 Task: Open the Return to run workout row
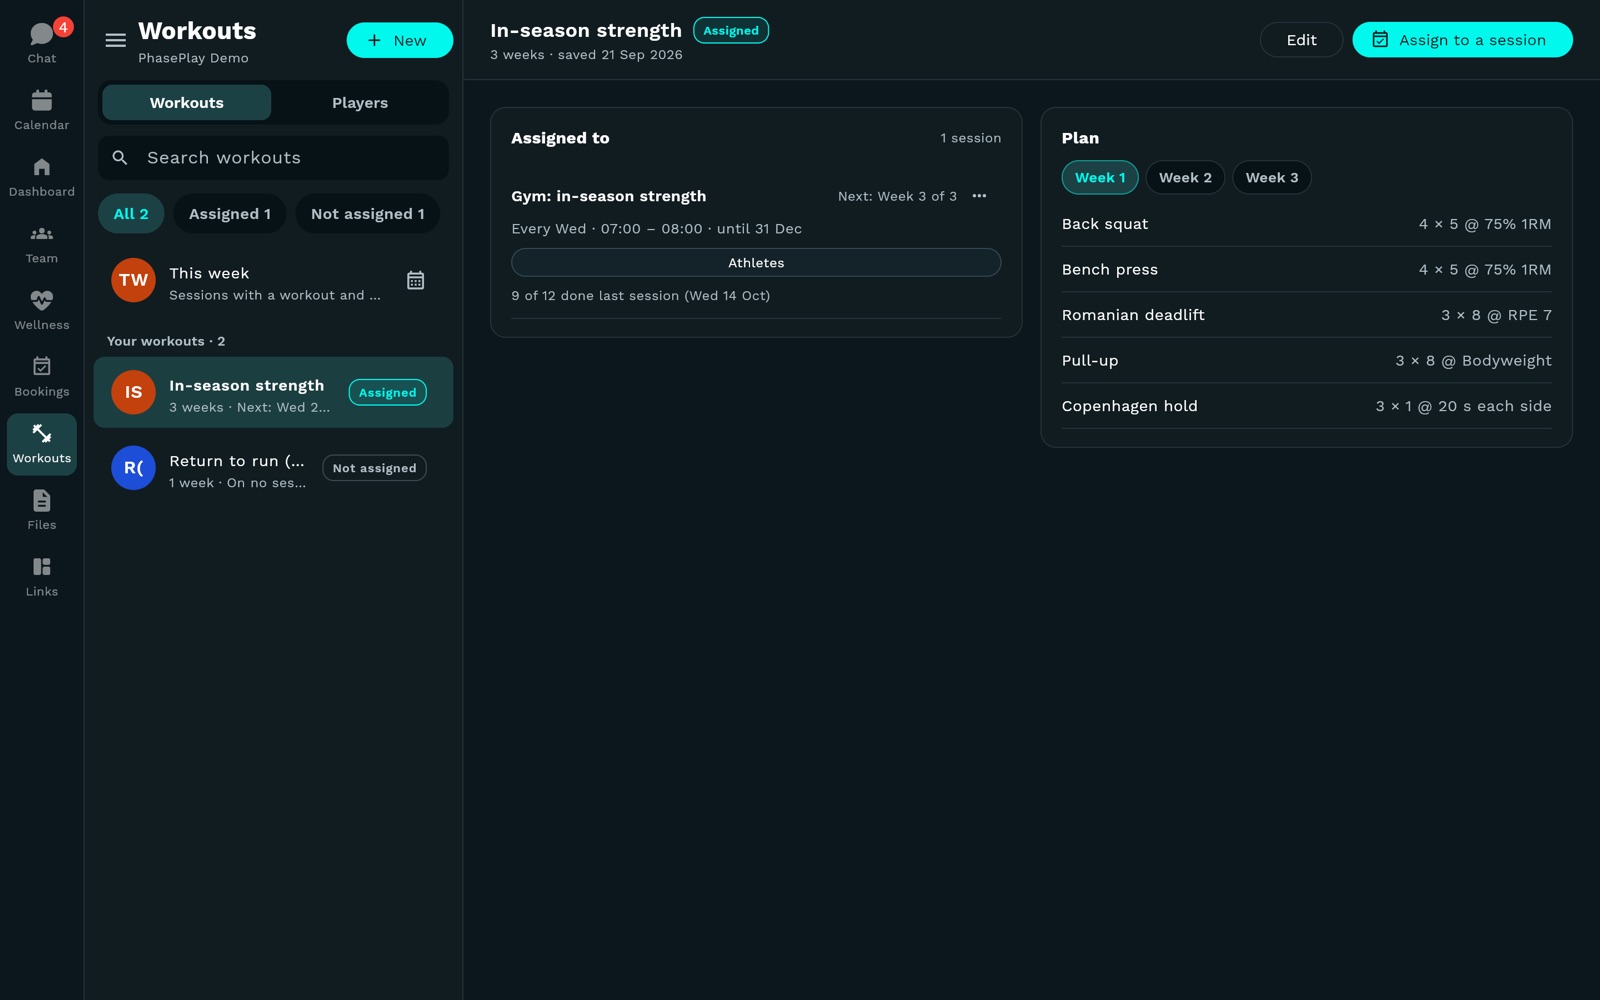click(x=273, y=468)
